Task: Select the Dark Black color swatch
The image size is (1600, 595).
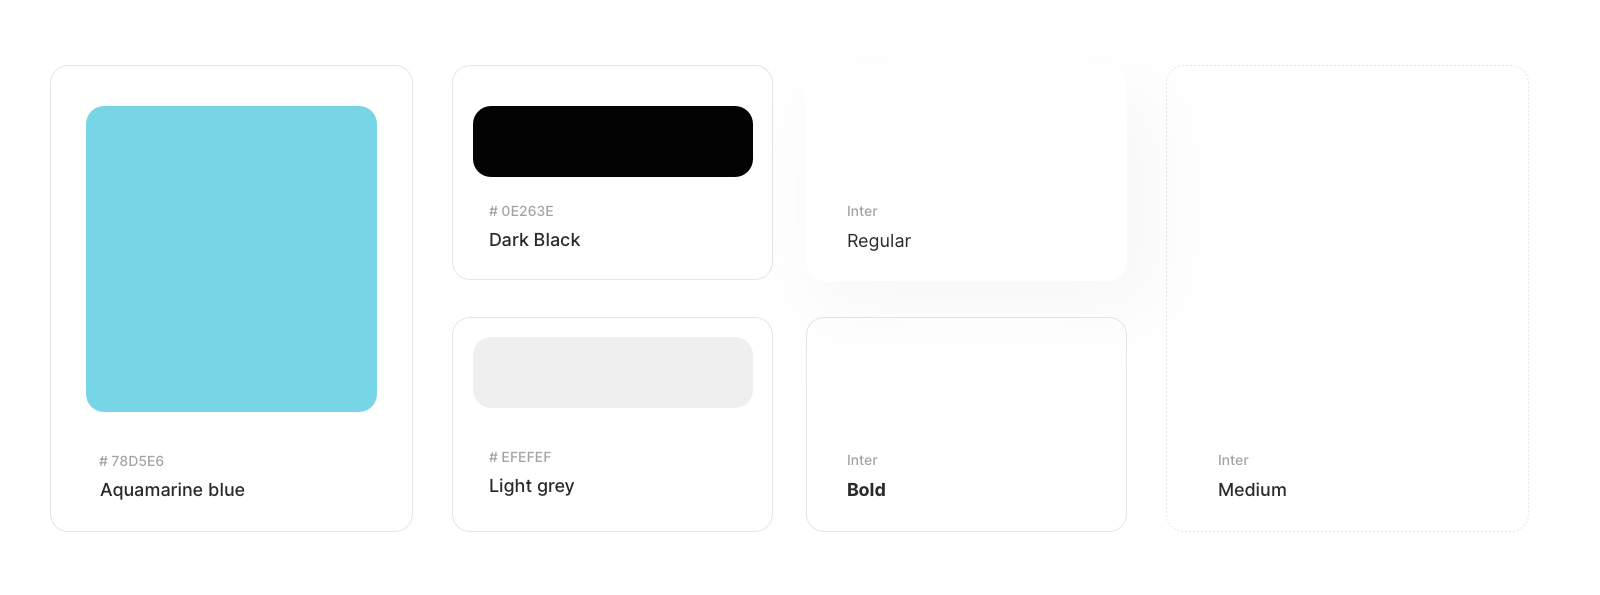Action: point(612,141)
